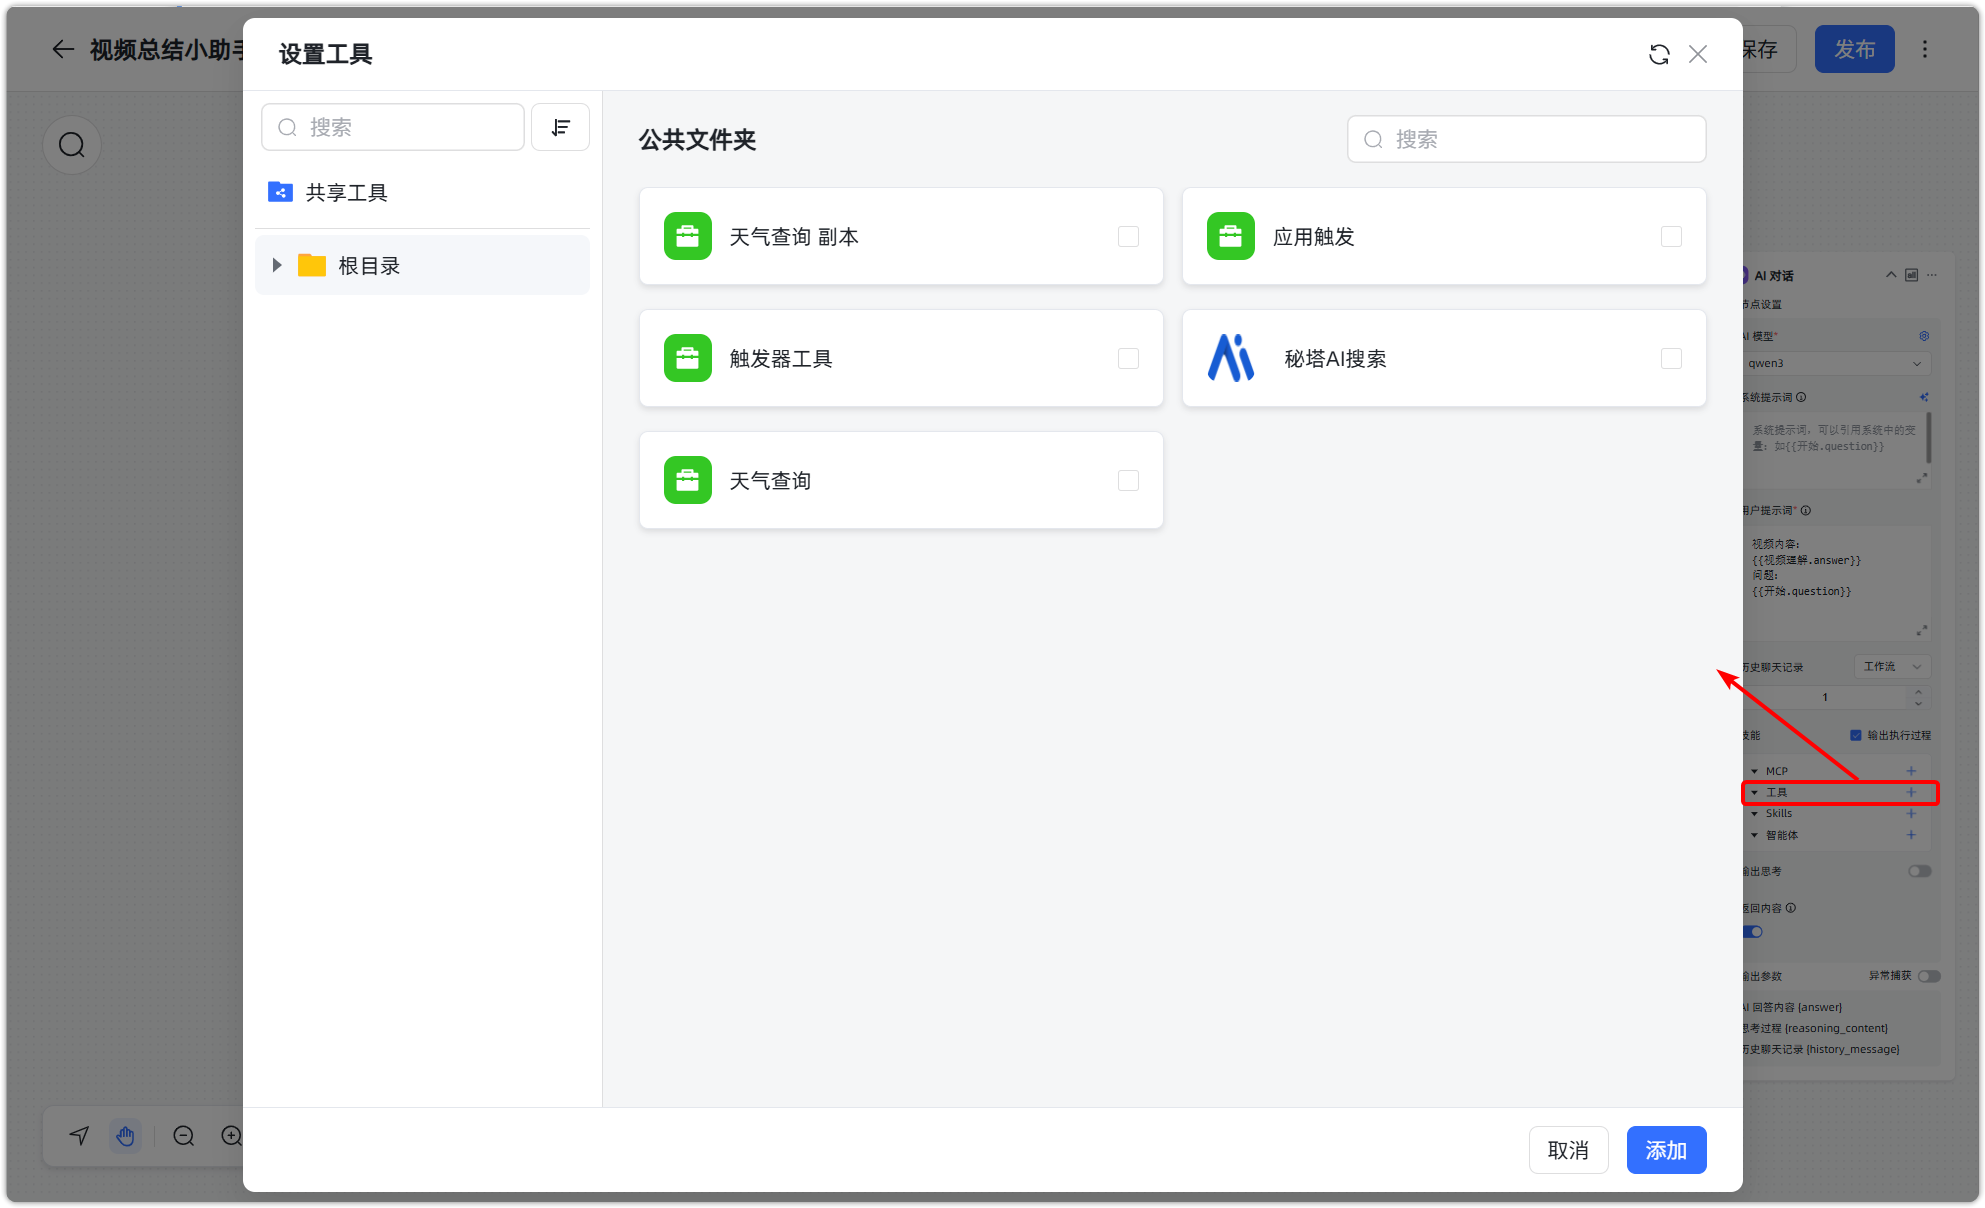
Task: Enable the 输出思考 toggle switch
Action: click(x=1919, y=871)
